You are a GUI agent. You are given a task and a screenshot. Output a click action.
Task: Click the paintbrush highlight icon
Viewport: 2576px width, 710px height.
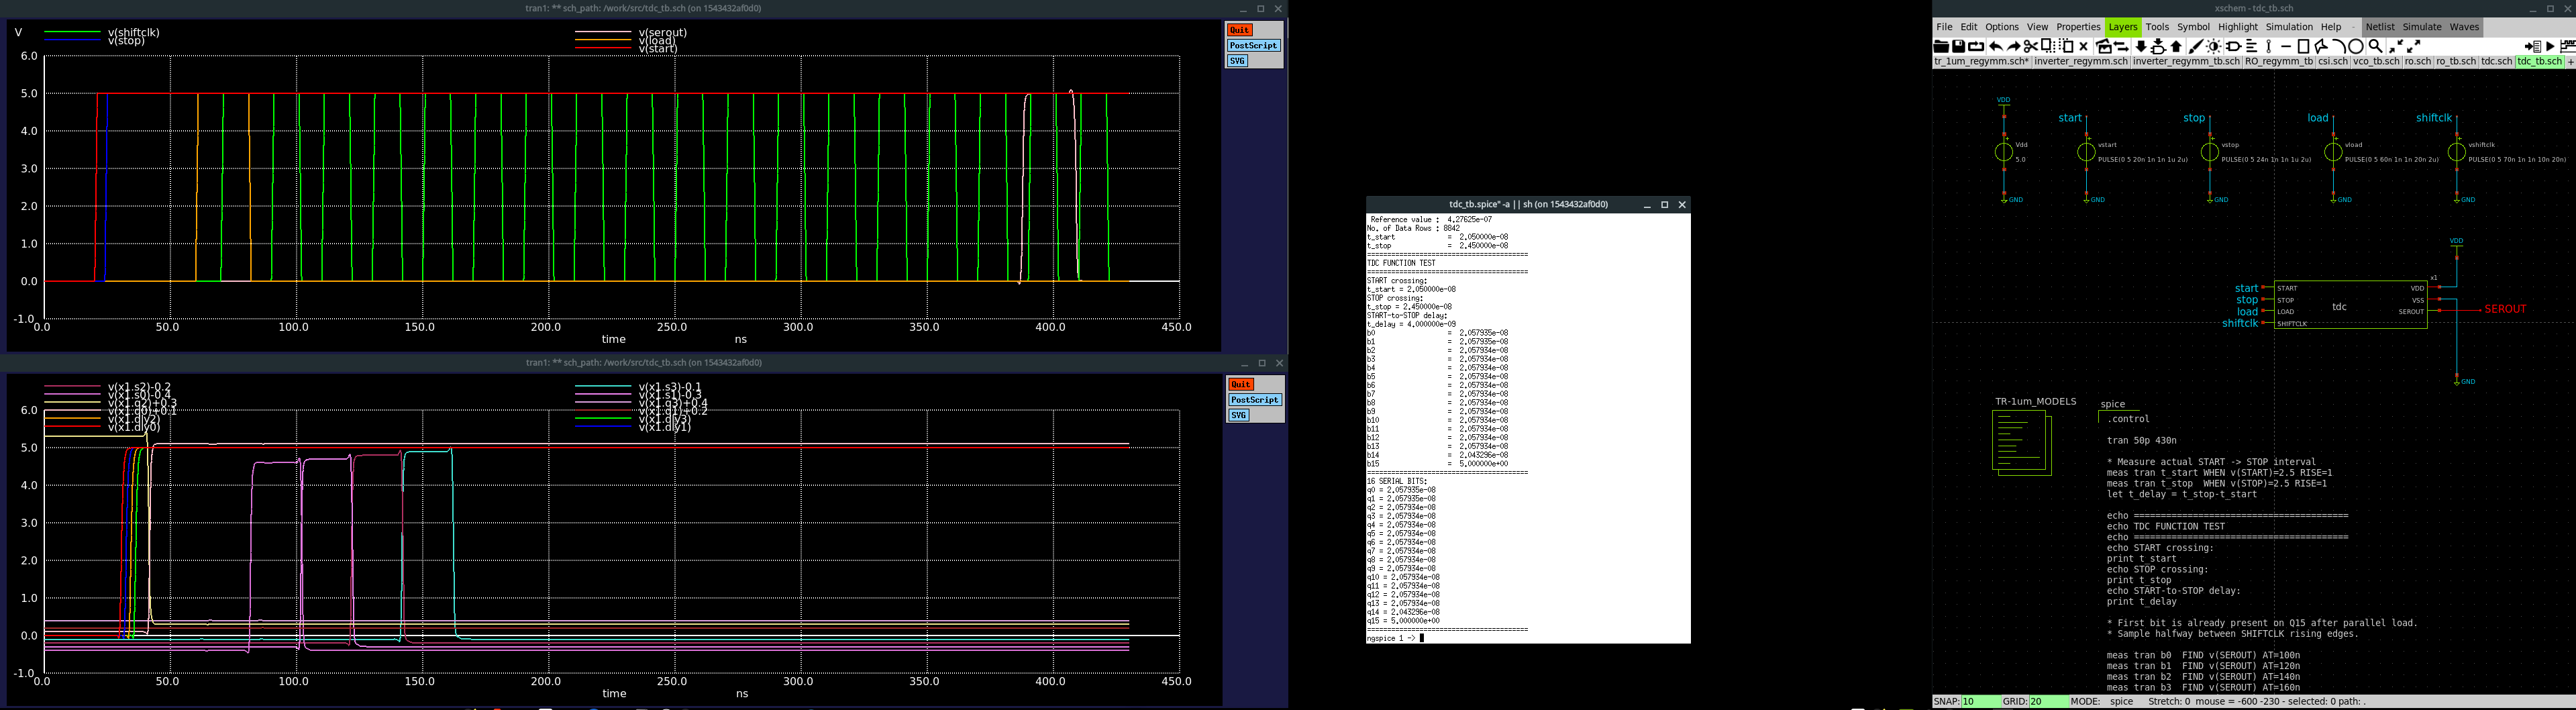coord(2196,46)
